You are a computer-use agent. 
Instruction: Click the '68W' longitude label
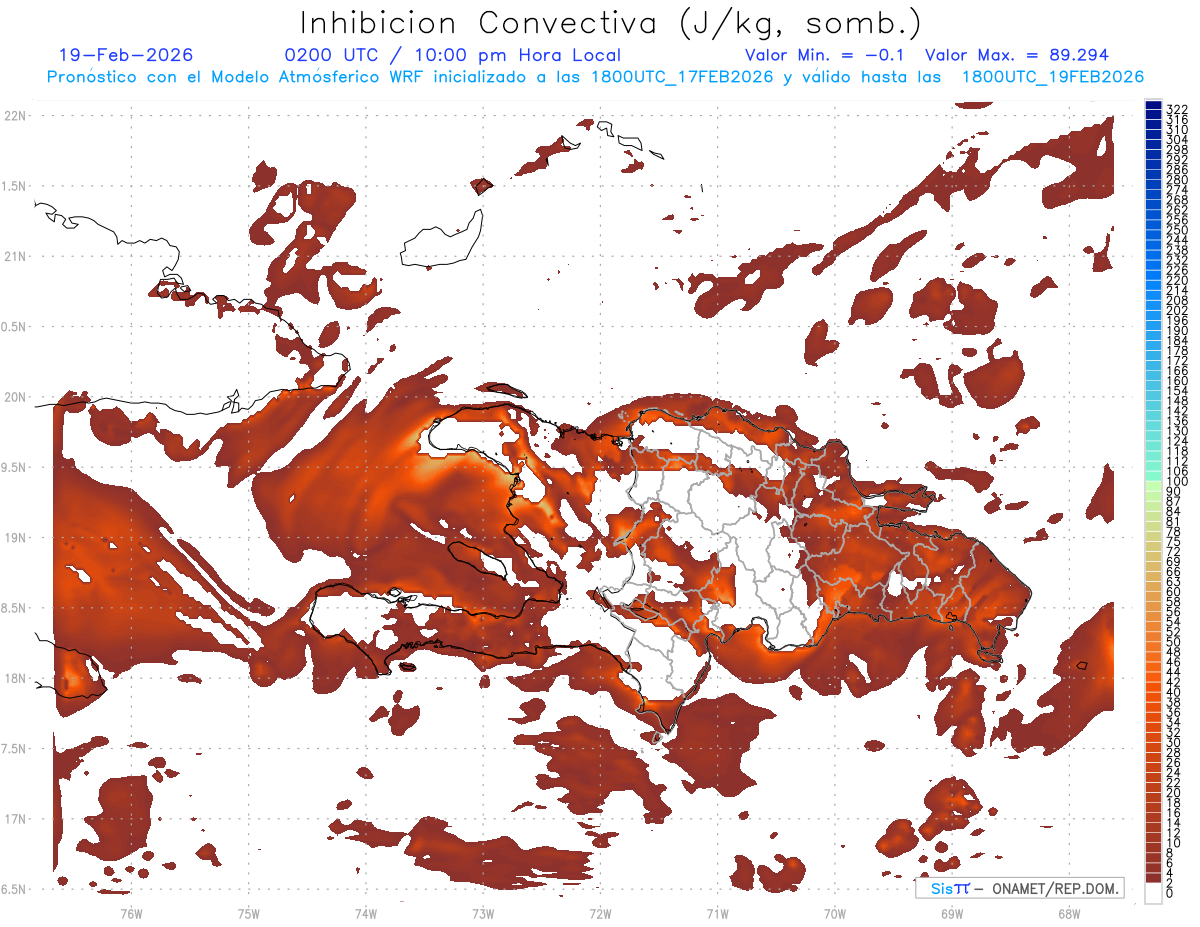tap(1068, 913)
